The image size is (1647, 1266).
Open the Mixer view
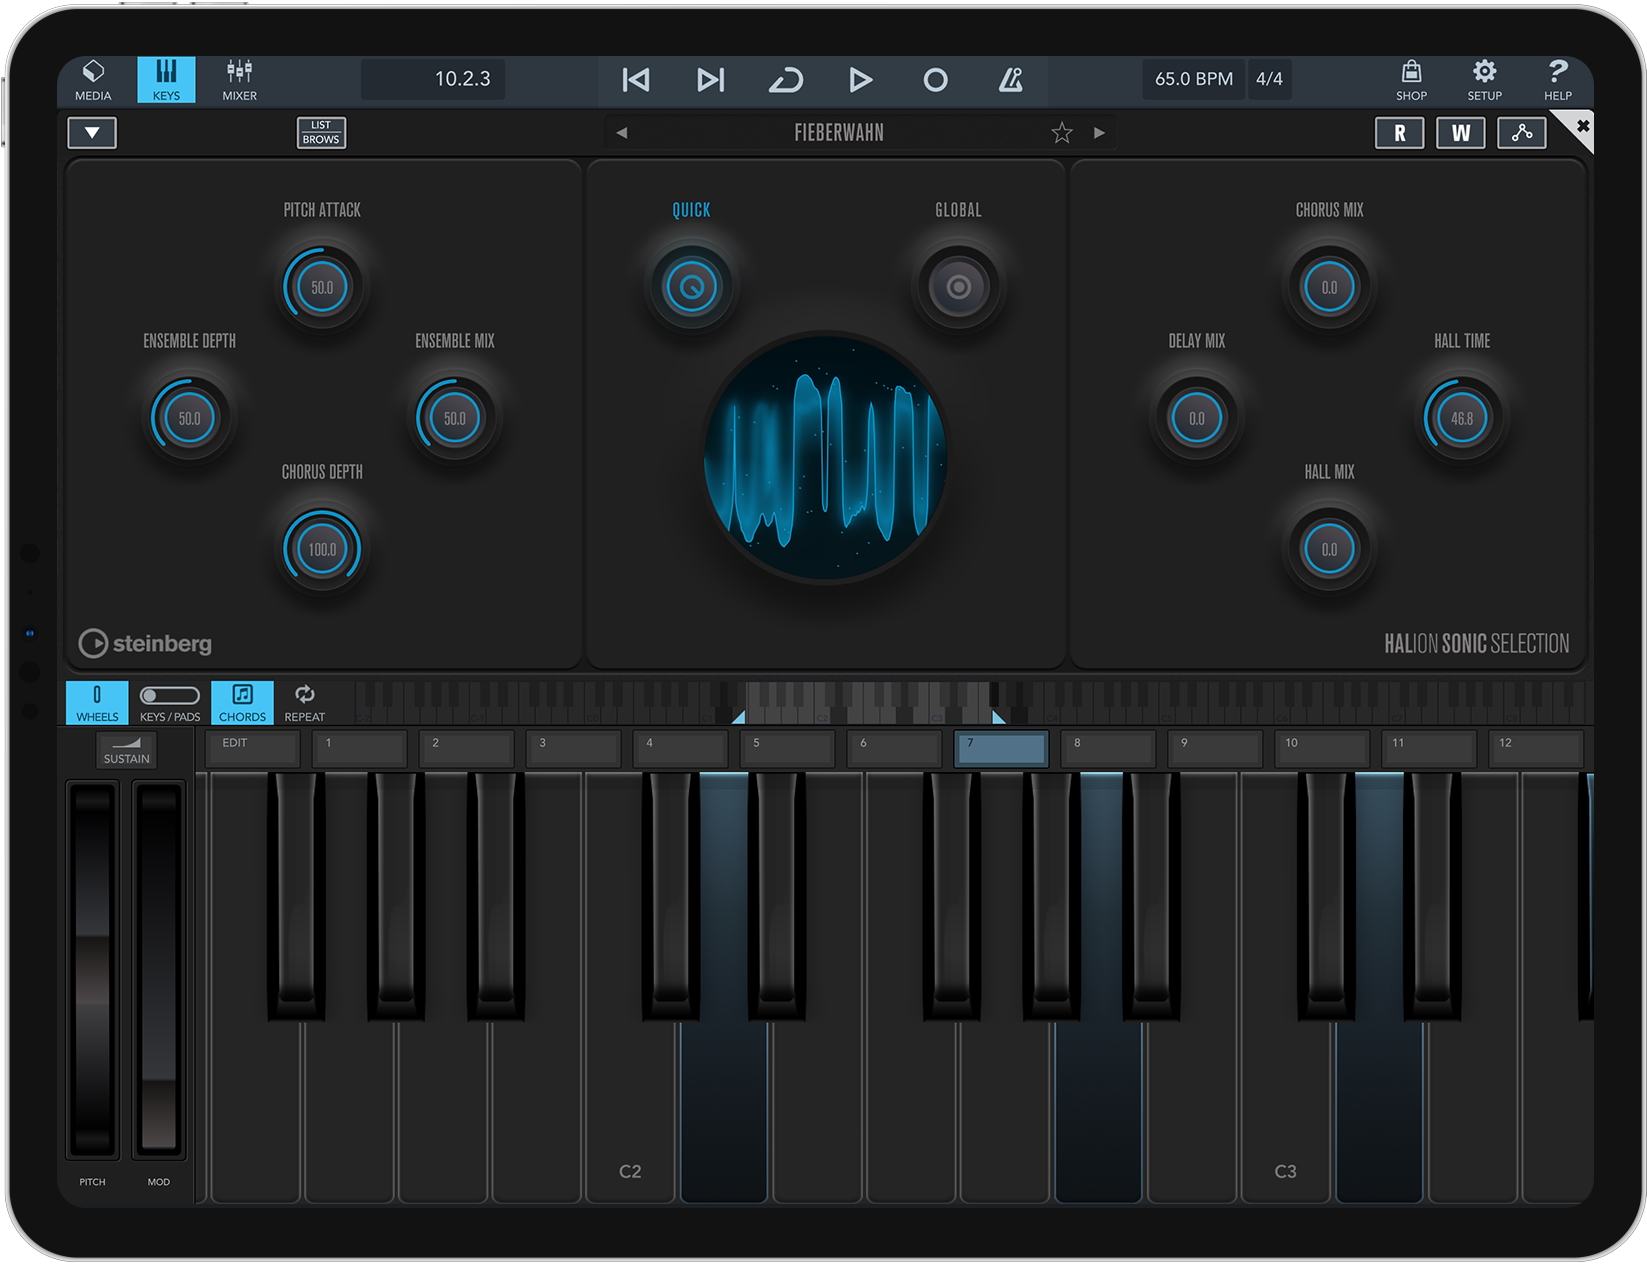click(239, 80)
